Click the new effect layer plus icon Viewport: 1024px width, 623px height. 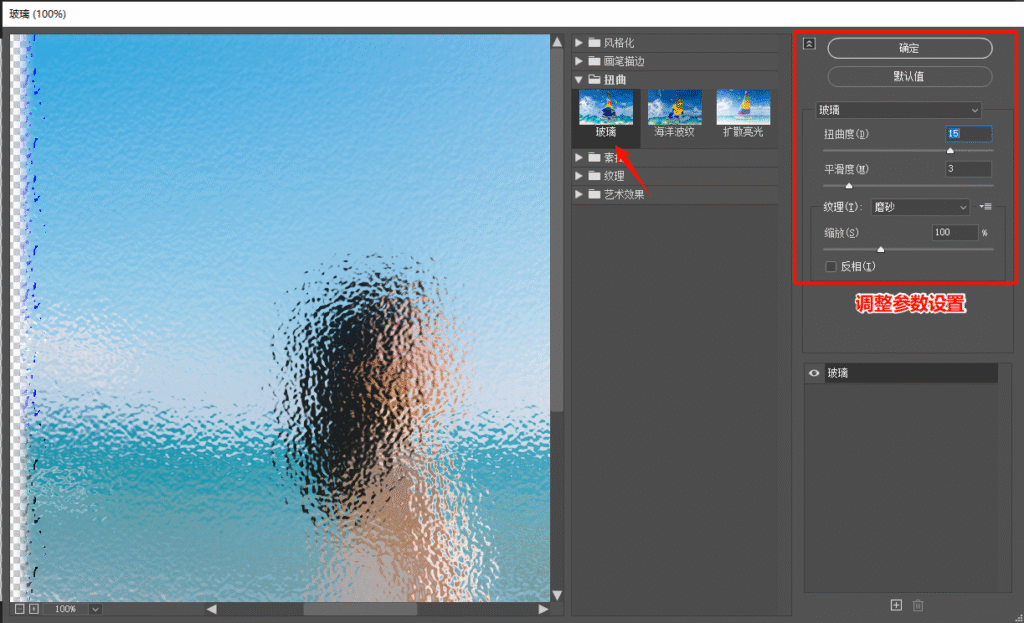(x=896, y=605)
